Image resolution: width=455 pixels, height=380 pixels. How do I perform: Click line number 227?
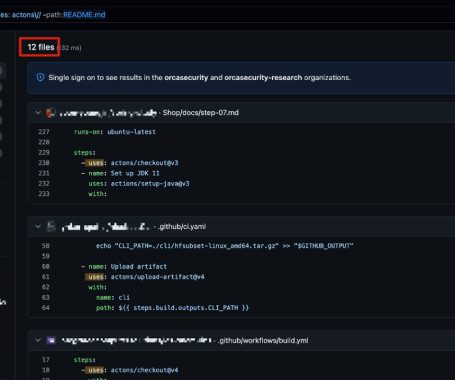(44, 132)
